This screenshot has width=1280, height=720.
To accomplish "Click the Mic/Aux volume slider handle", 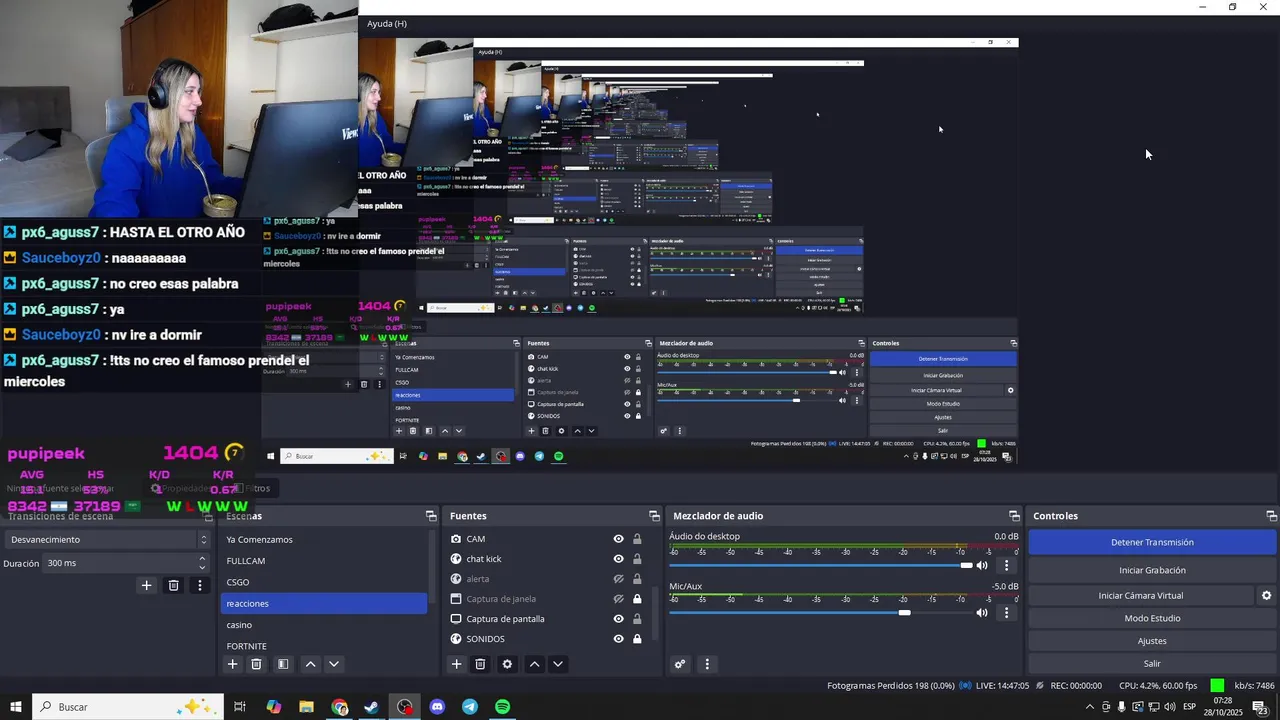I will 904,612.
